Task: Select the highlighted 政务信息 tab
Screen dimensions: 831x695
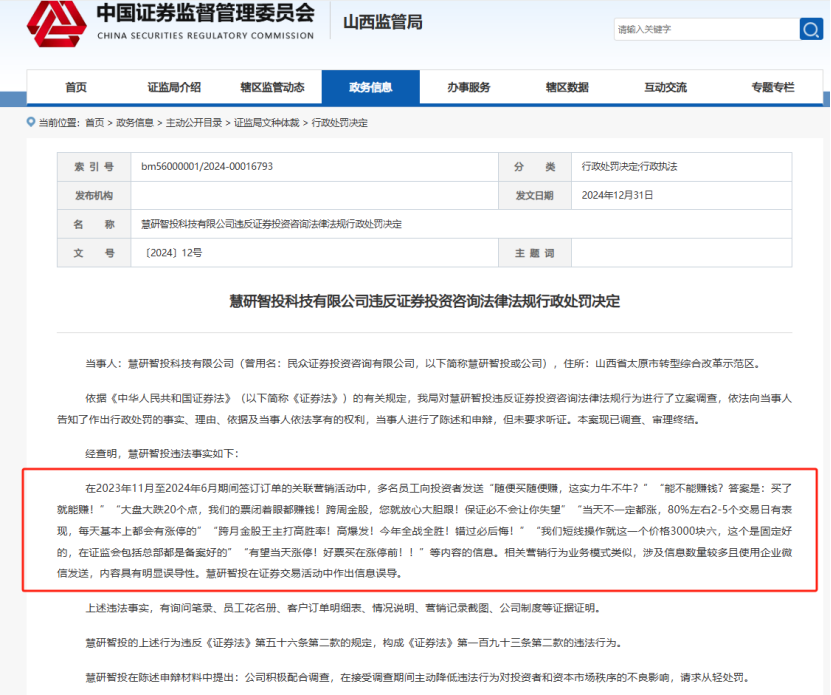Action: coord(371,88)
